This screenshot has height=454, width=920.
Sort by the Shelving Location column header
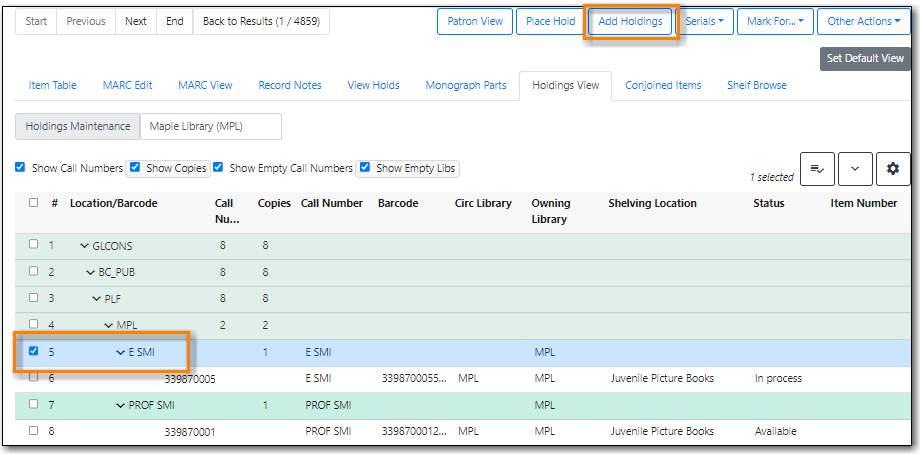tap(652, 203)
